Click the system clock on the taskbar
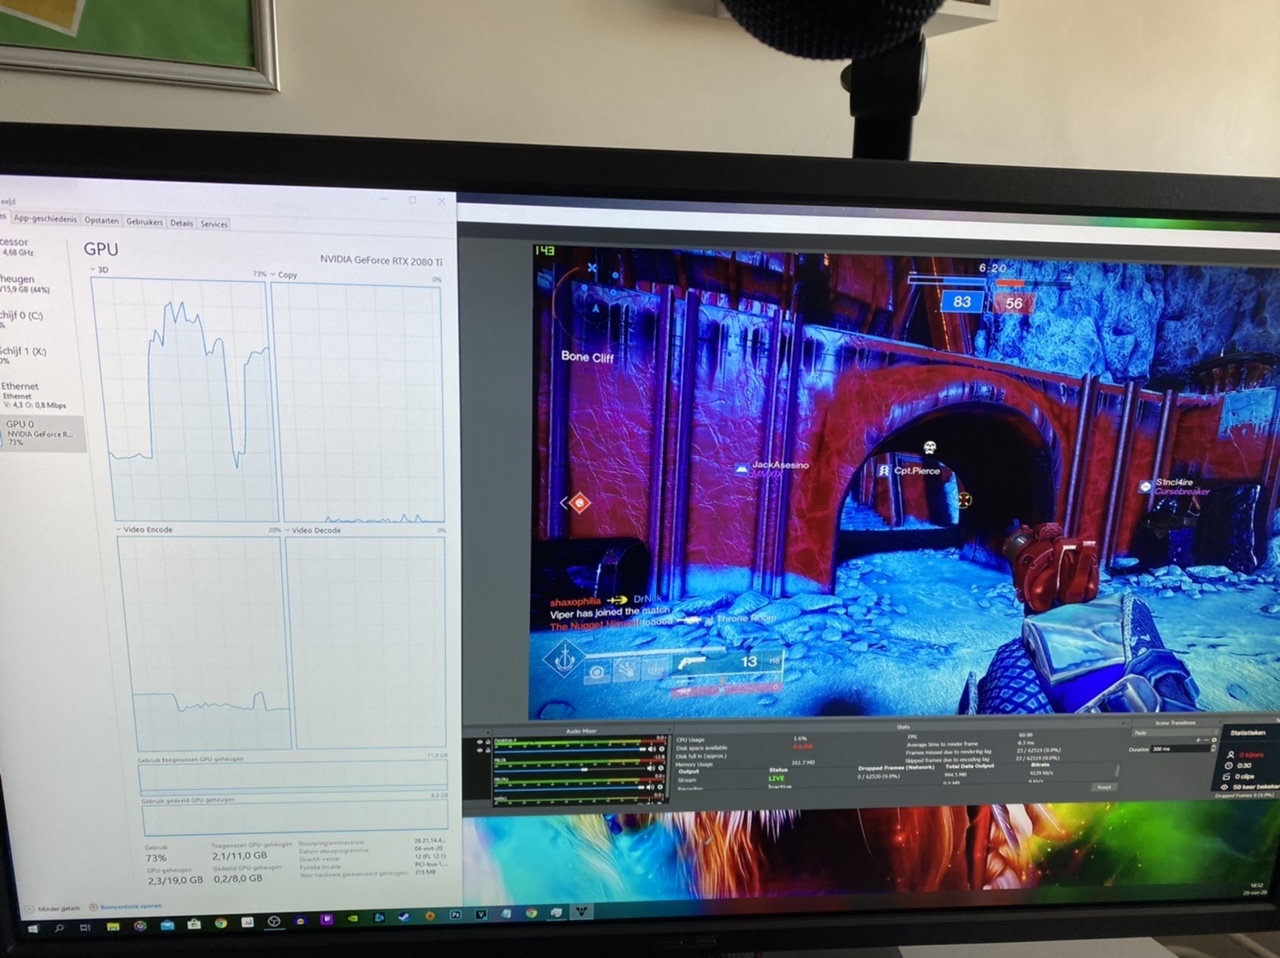 point(1256,888)
